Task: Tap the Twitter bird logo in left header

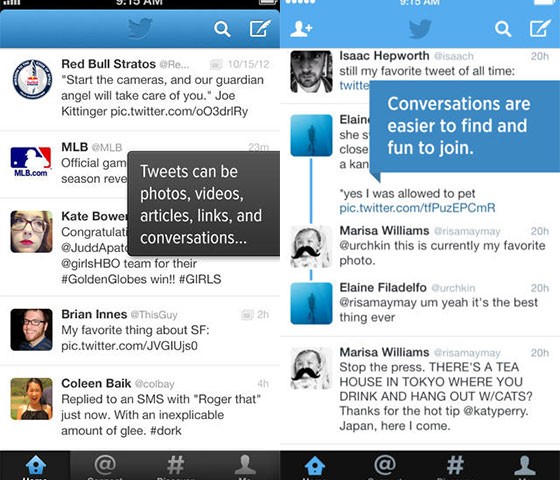Action: pyautogui.click(x=140, y=28)
